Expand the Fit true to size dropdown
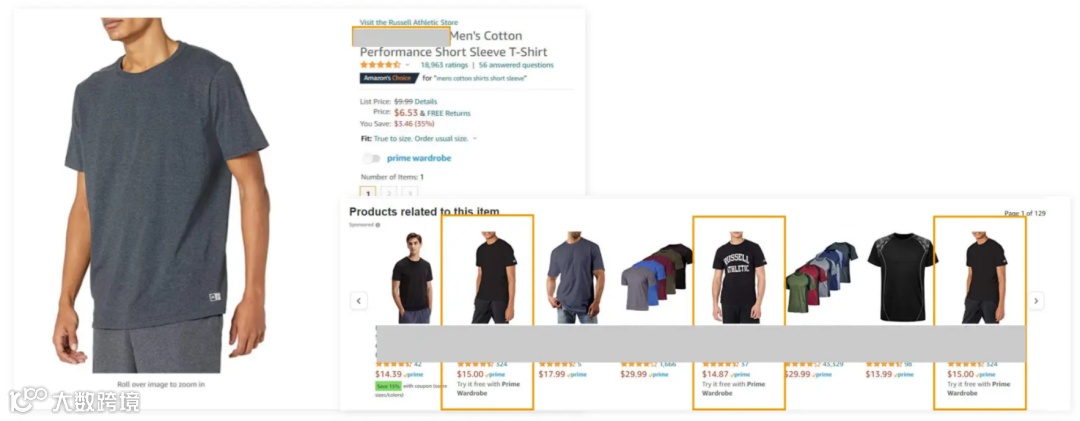Viewport: 1080px width, 421px height. [424, 138]
